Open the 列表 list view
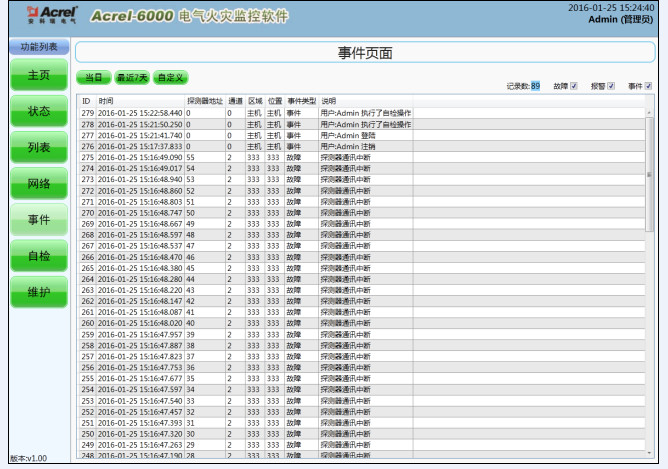Viewport: 668px width, 469px height. pos(39,148)
